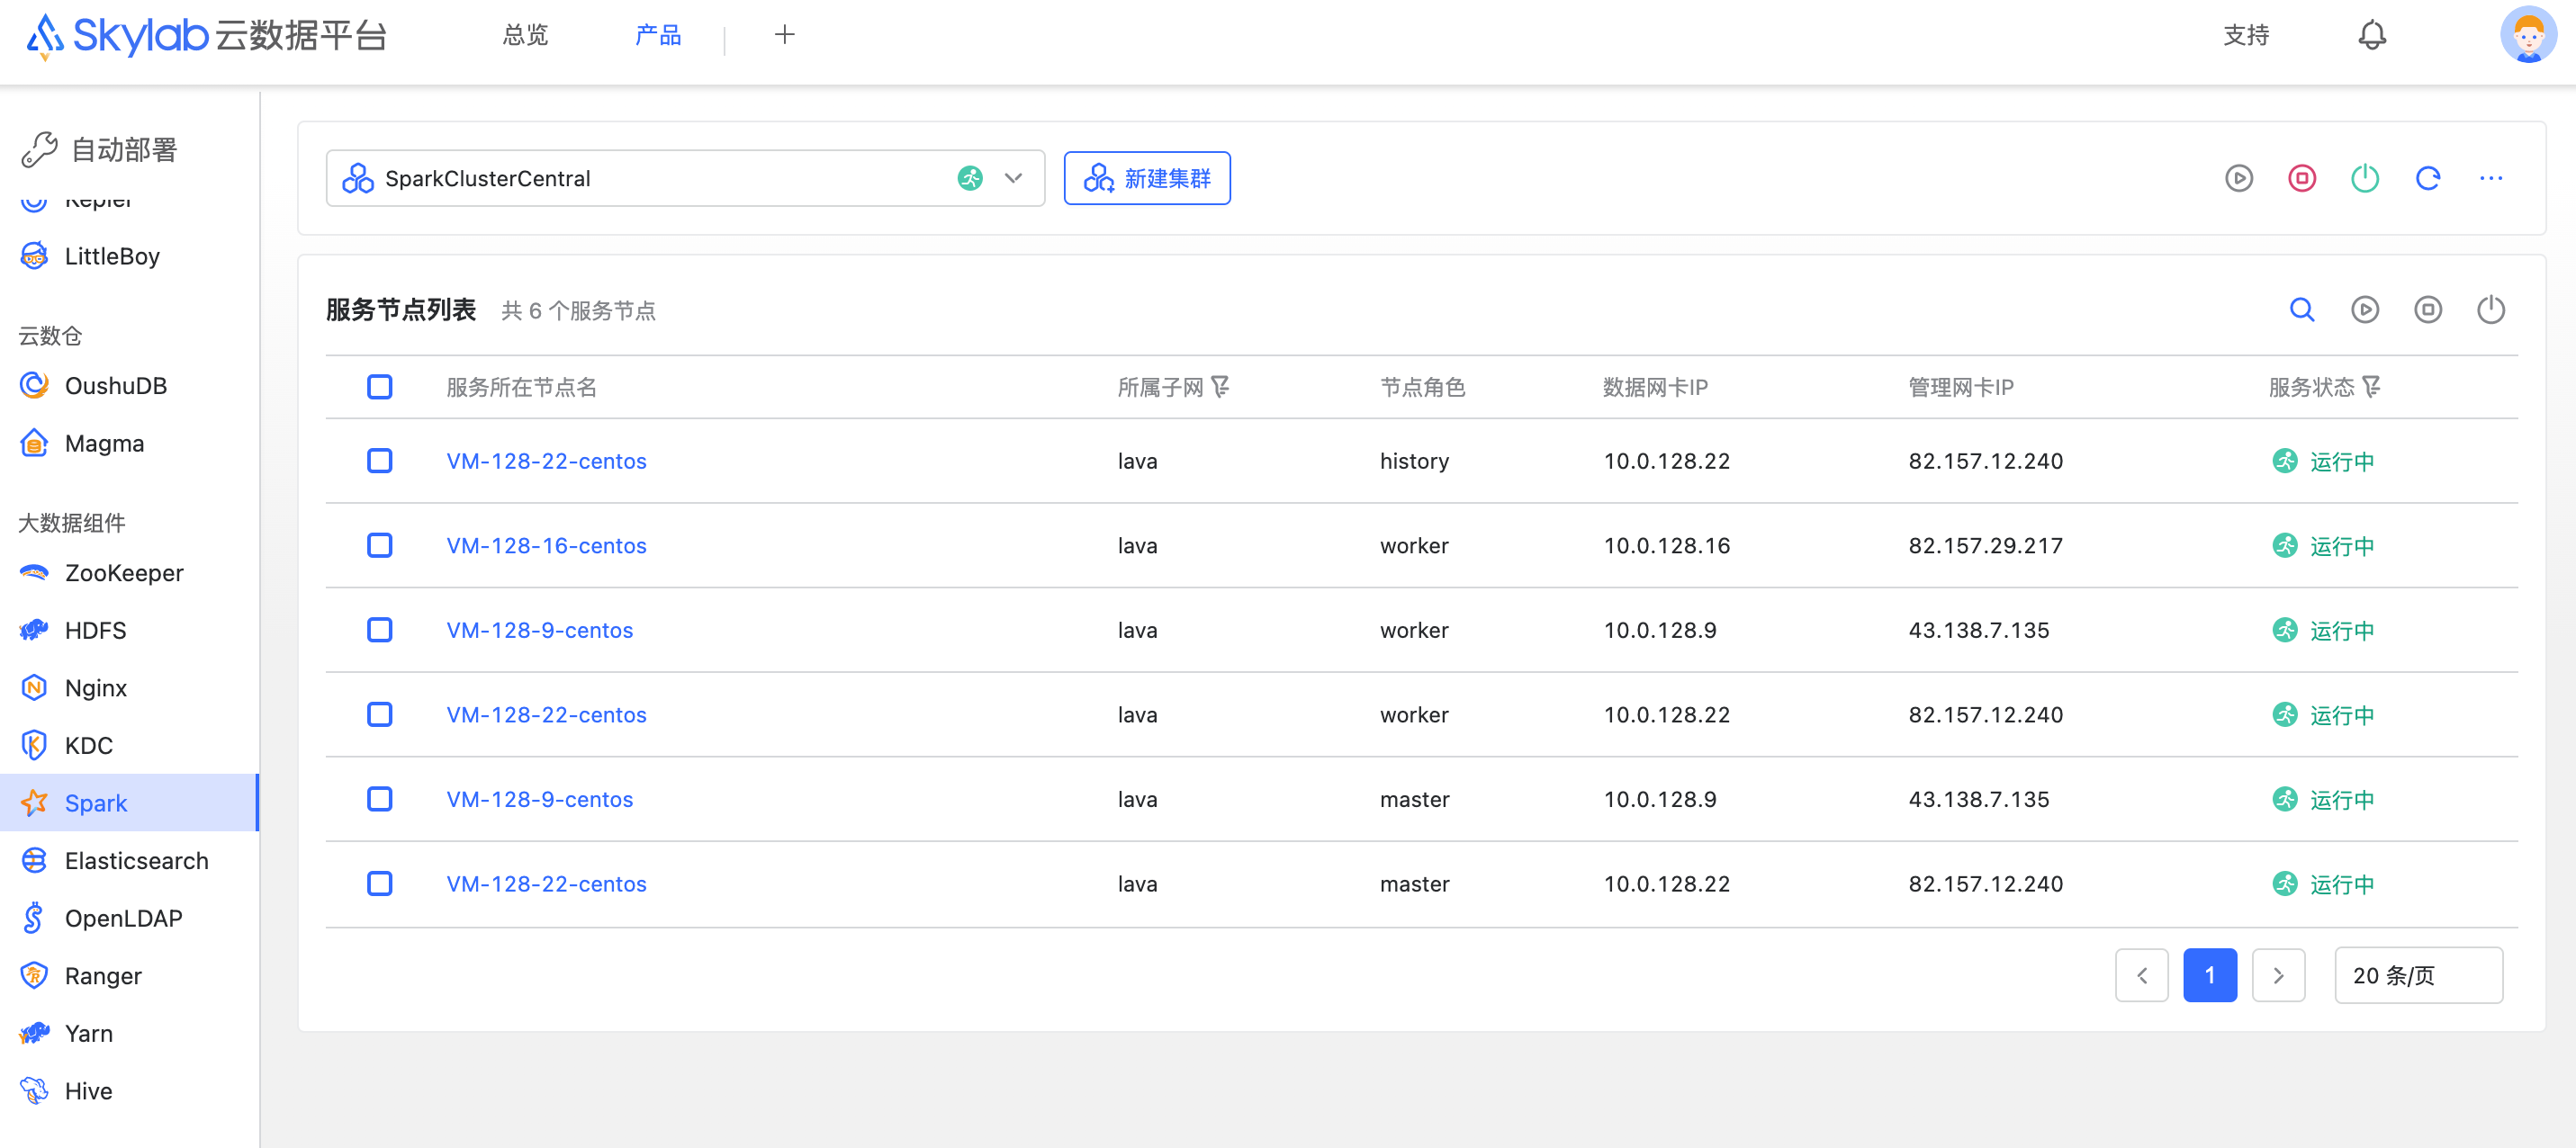Stop selected nodes via list stop icon
This screenshot has width=2576, height=1148.
coord(2428,310)
